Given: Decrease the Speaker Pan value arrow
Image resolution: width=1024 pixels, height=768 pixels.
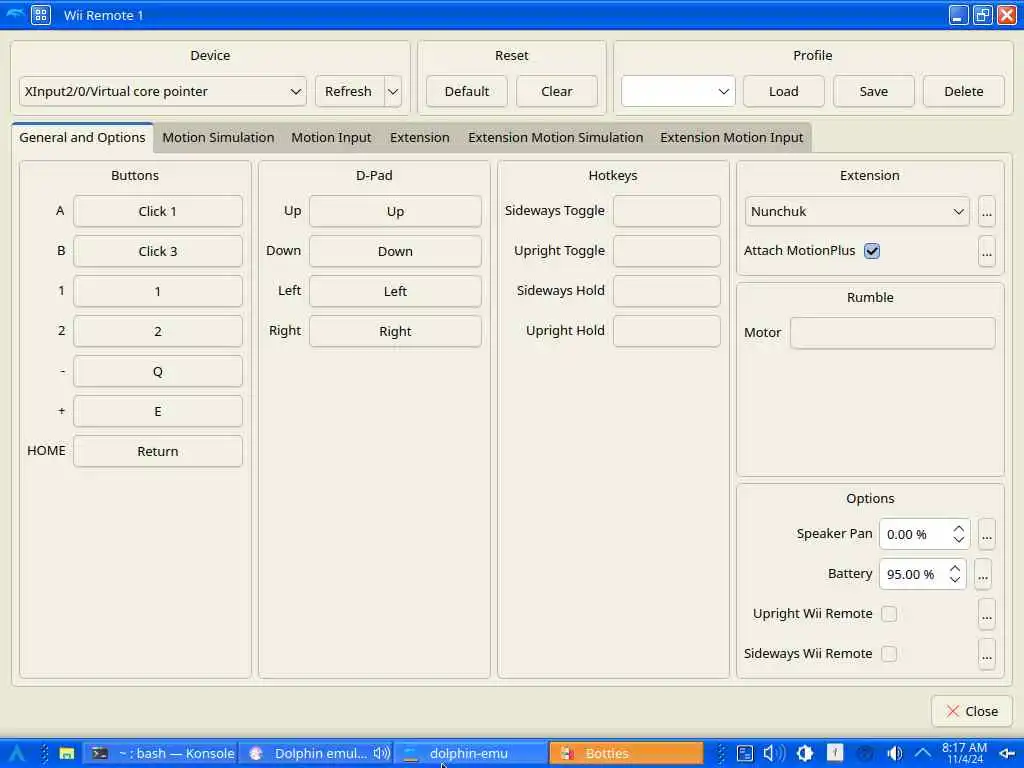Looking at the screenshot, I should [959, 540].
